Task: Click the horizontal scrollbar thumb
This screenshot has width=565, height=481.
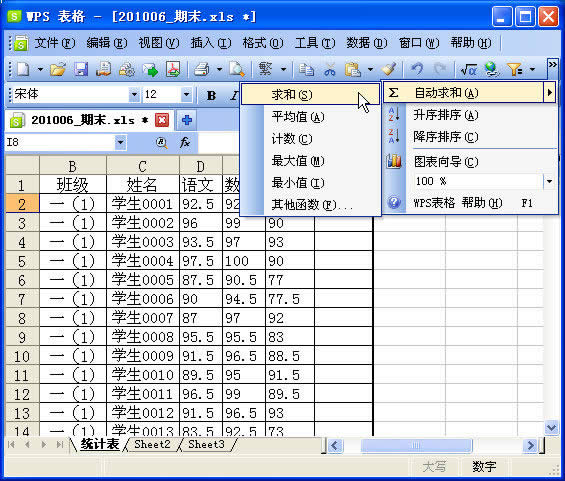Action: coord(416,446)
